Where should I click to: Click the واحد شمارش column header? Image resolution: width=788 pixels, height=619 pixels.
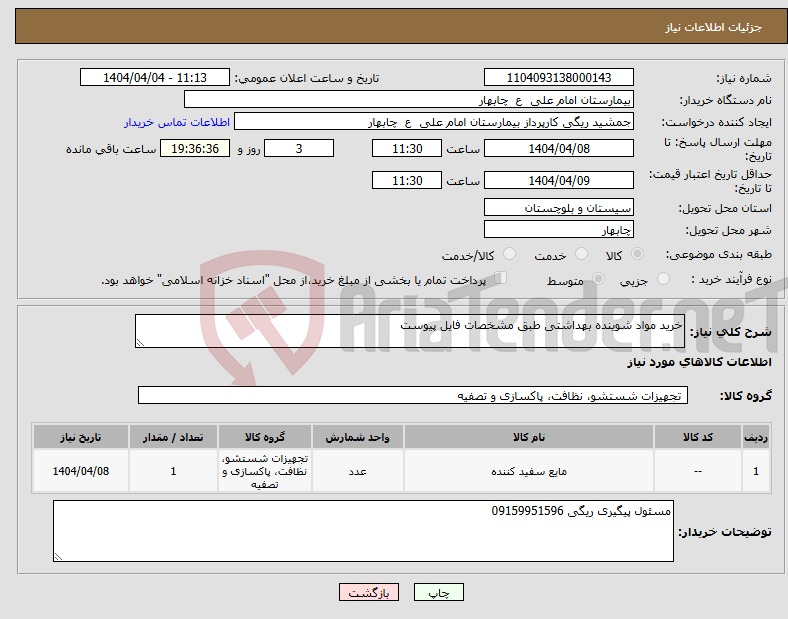pyautogui.click(x=357, y=437)
